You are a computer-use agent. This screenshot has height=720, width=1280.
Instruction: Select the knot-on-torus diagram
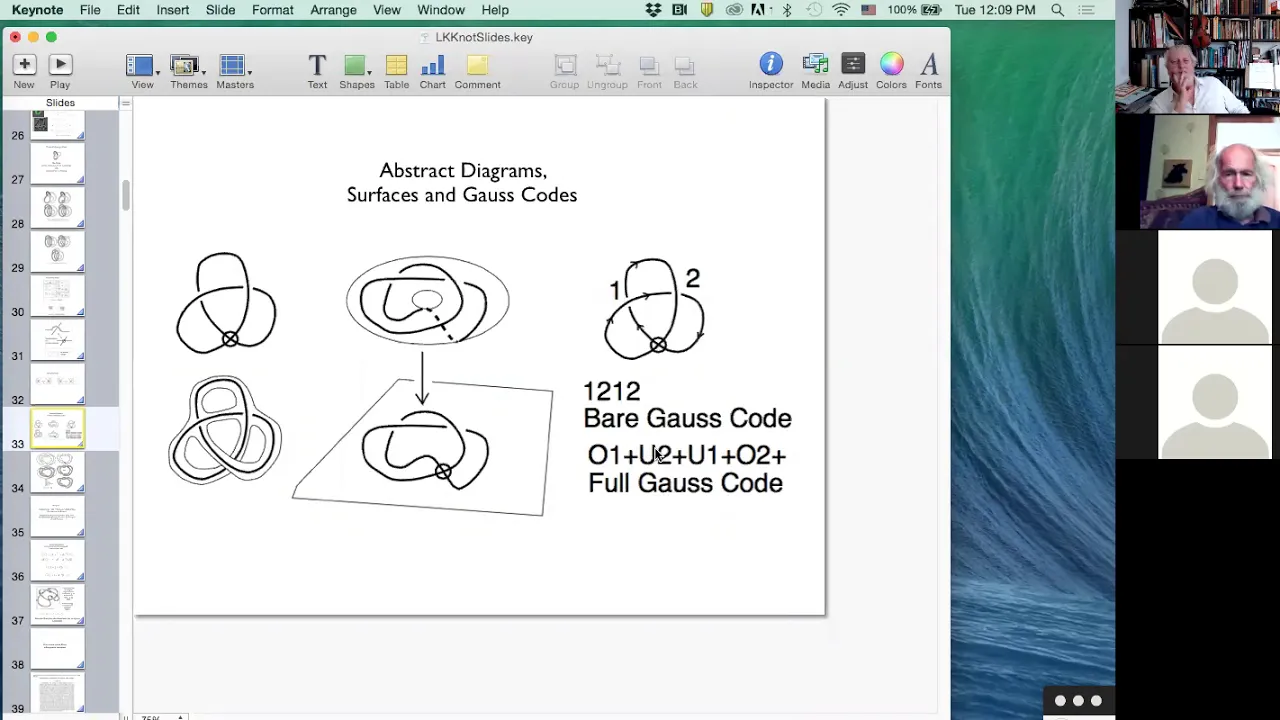427,300
